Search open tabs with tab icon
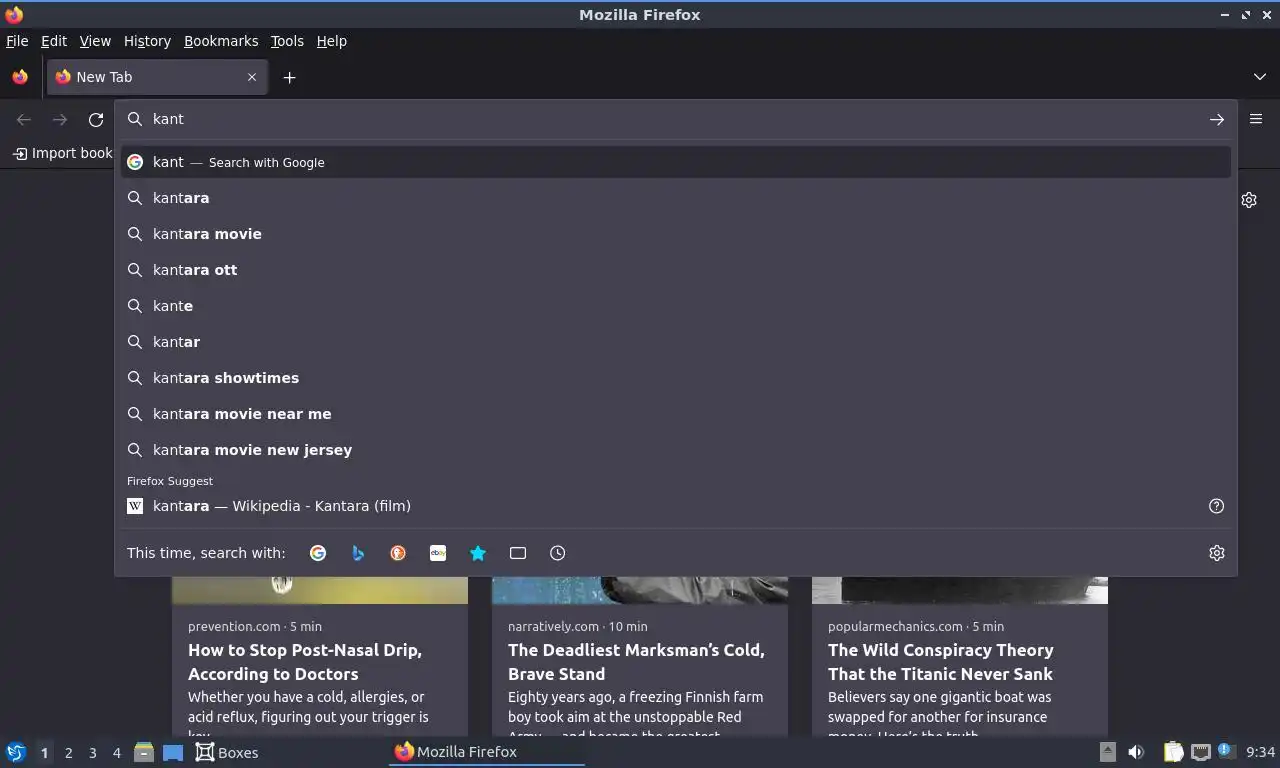This screenshot has height=768, width=1280. [x=518, y=553]
